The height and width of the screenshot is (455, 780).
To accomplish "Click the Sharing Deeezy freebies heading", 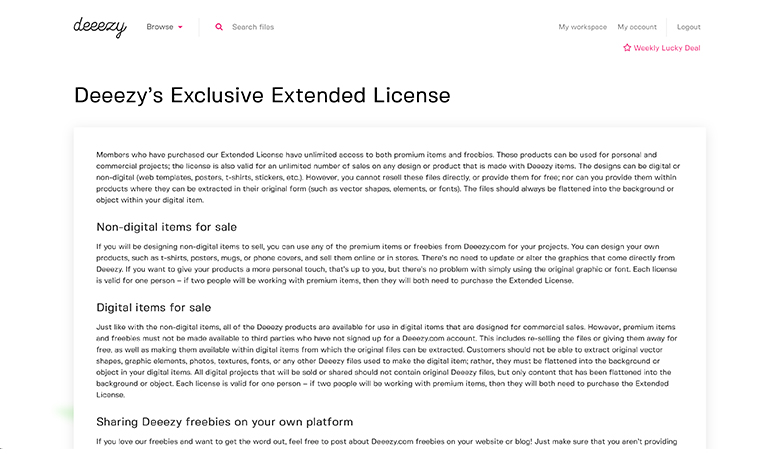I will tap(224, 422).
